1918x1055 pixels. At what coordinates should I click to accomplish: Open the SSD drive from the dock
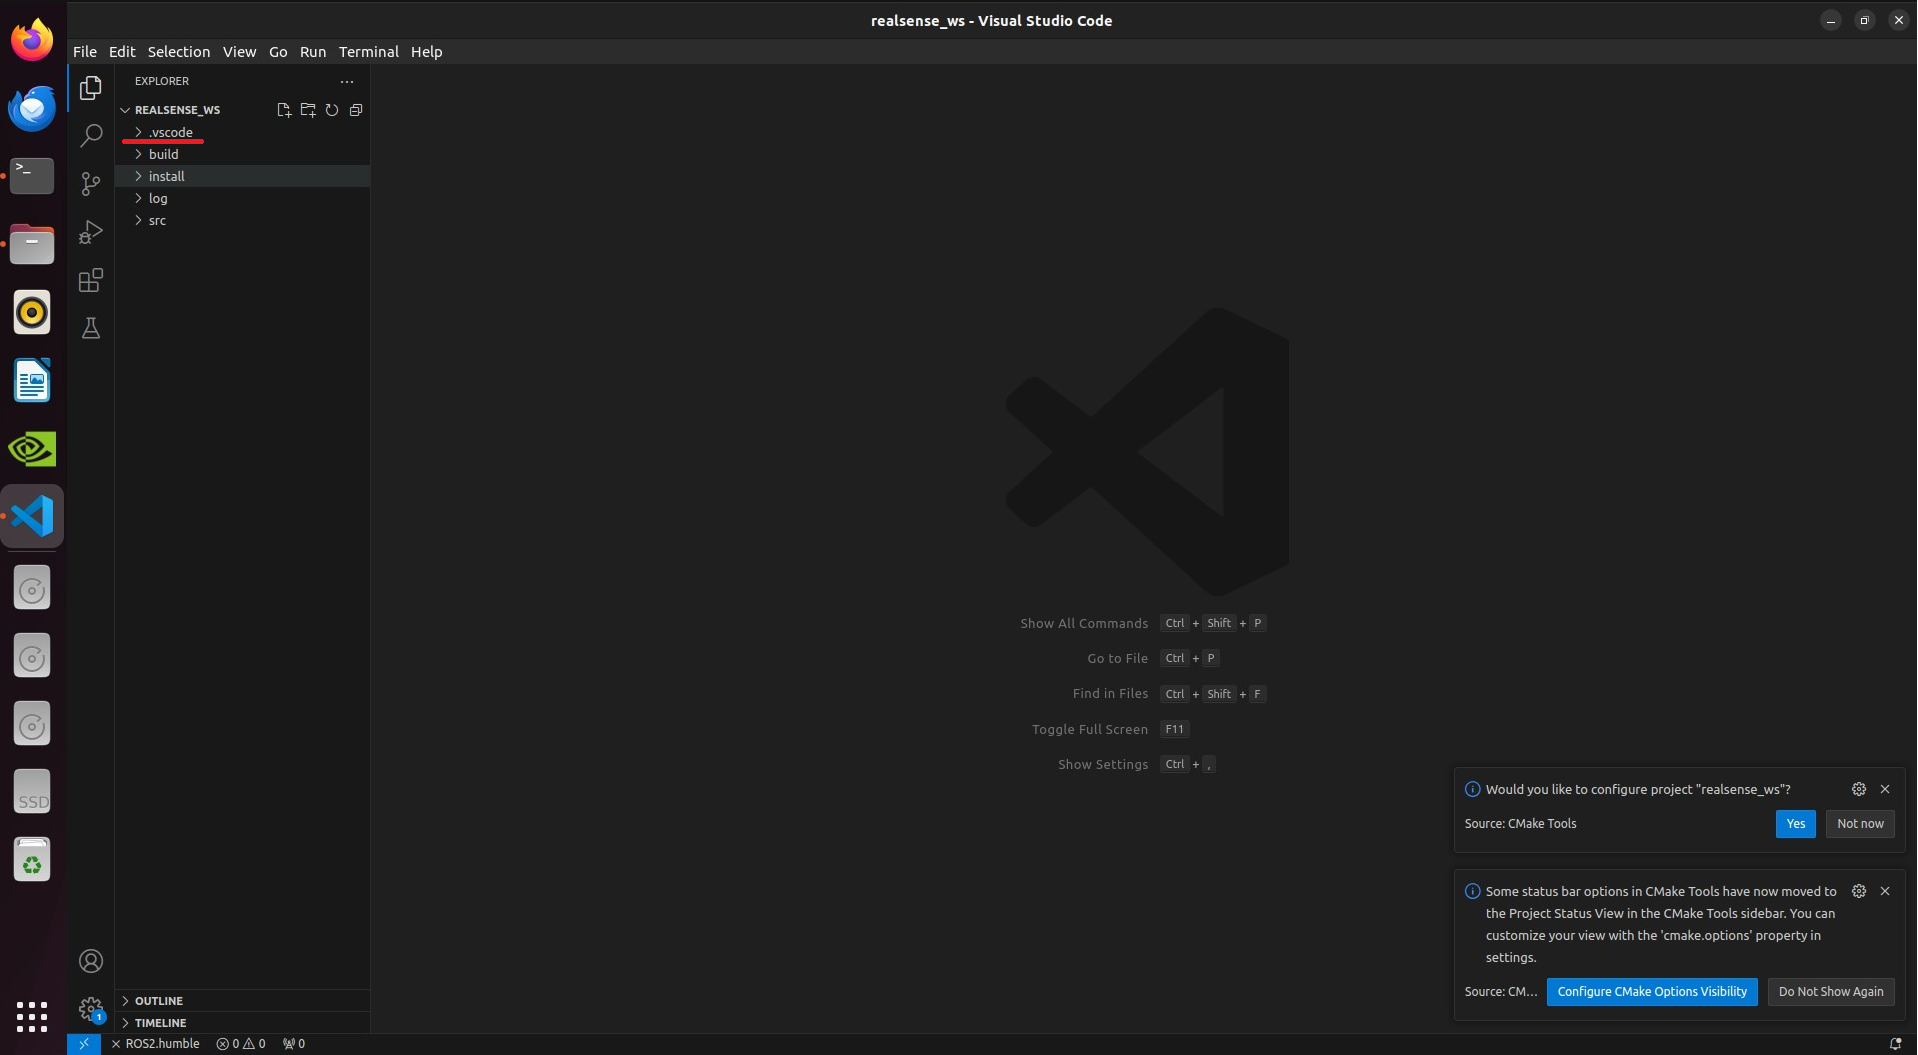pos(32,792)
